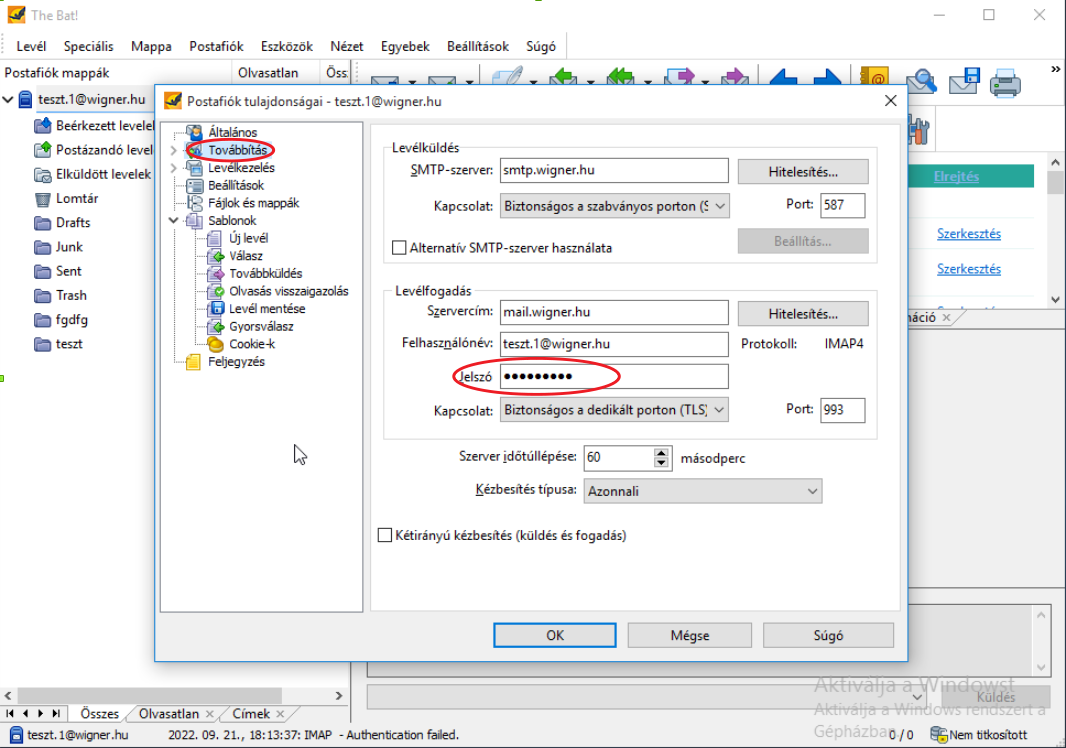Click into the Port 993 field

pyautogui.click(x=842, y=410)
